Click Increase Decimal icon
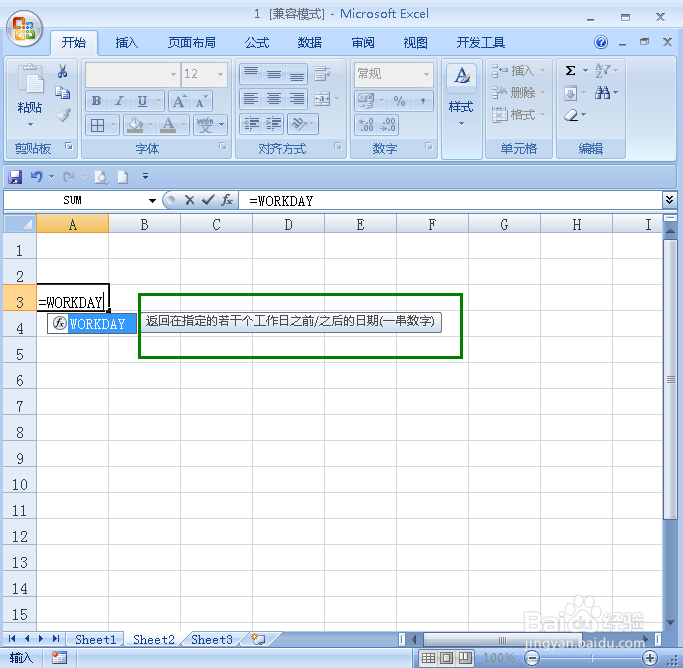The height and width of the screenshot is (668, 683). click(366, 125)
